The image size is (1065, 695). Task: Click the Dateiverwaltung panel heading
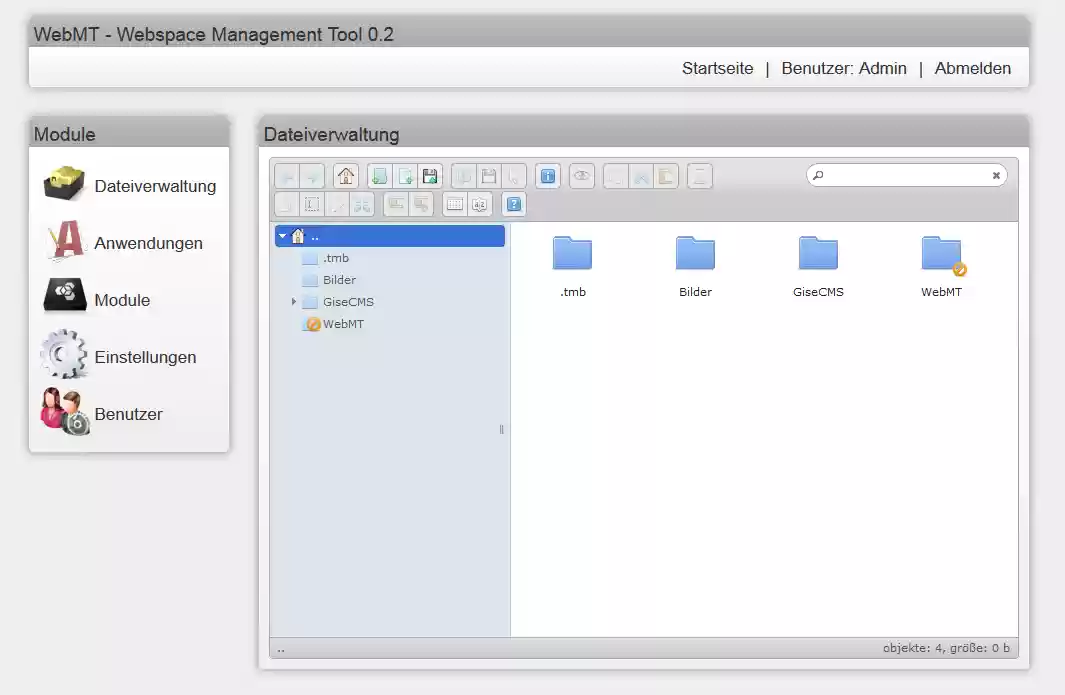tap(331, 135)
